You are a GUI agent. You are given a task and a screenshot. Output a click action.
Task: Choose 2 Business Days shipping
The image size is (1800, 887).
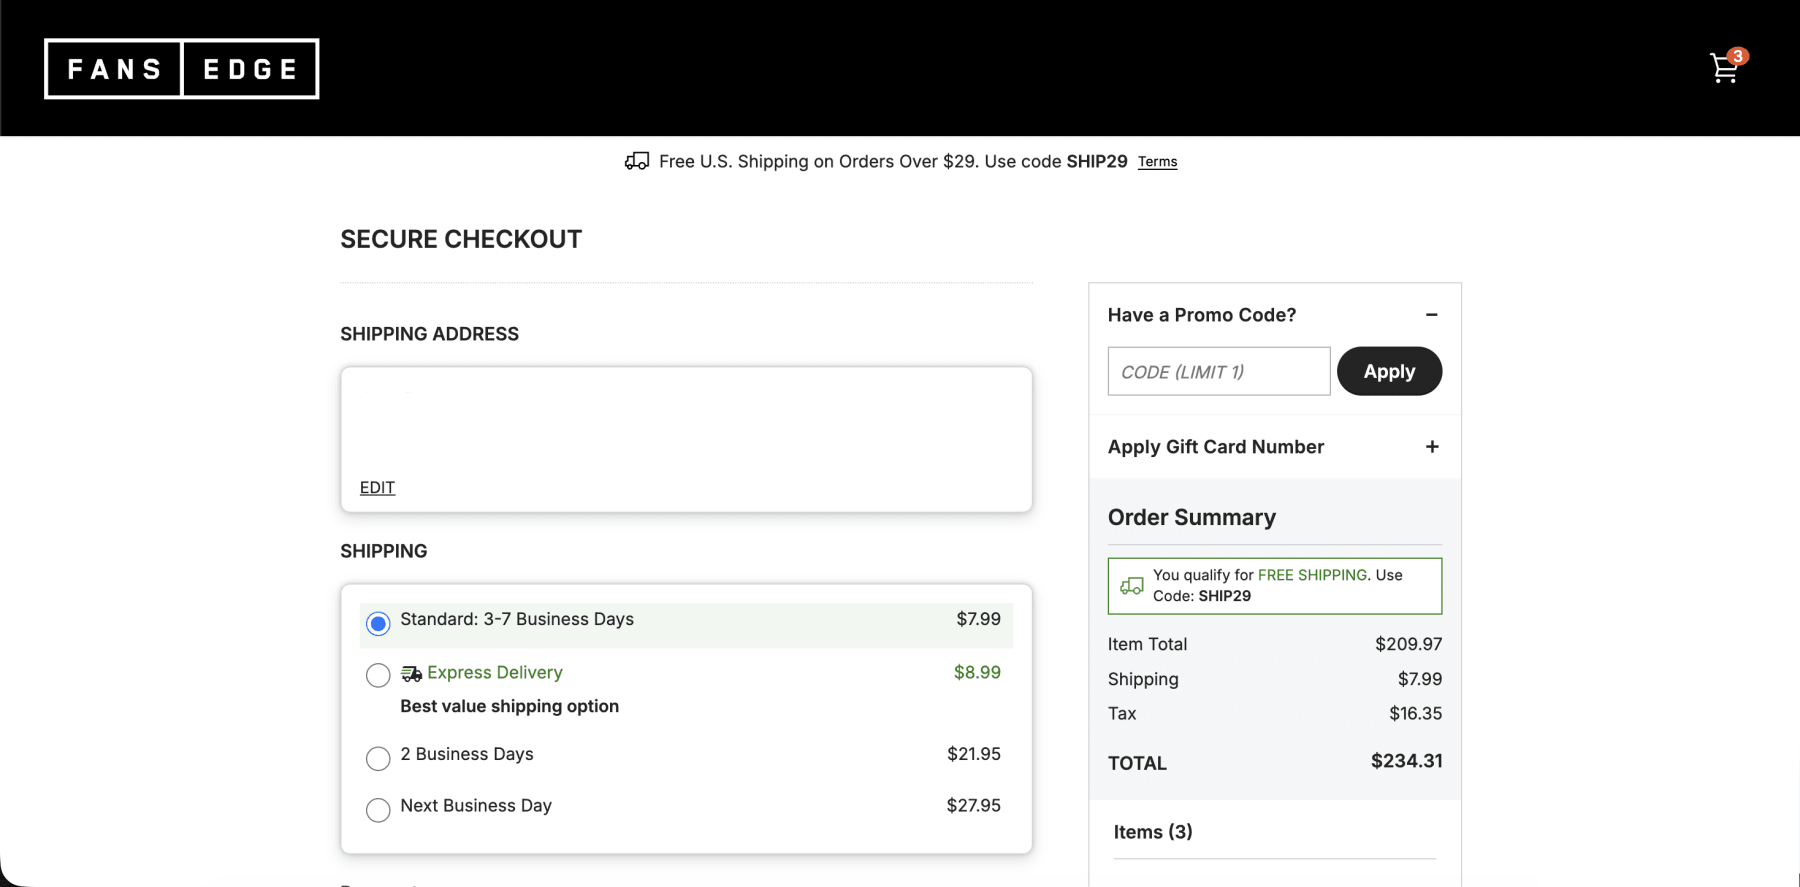coord(378,758)
